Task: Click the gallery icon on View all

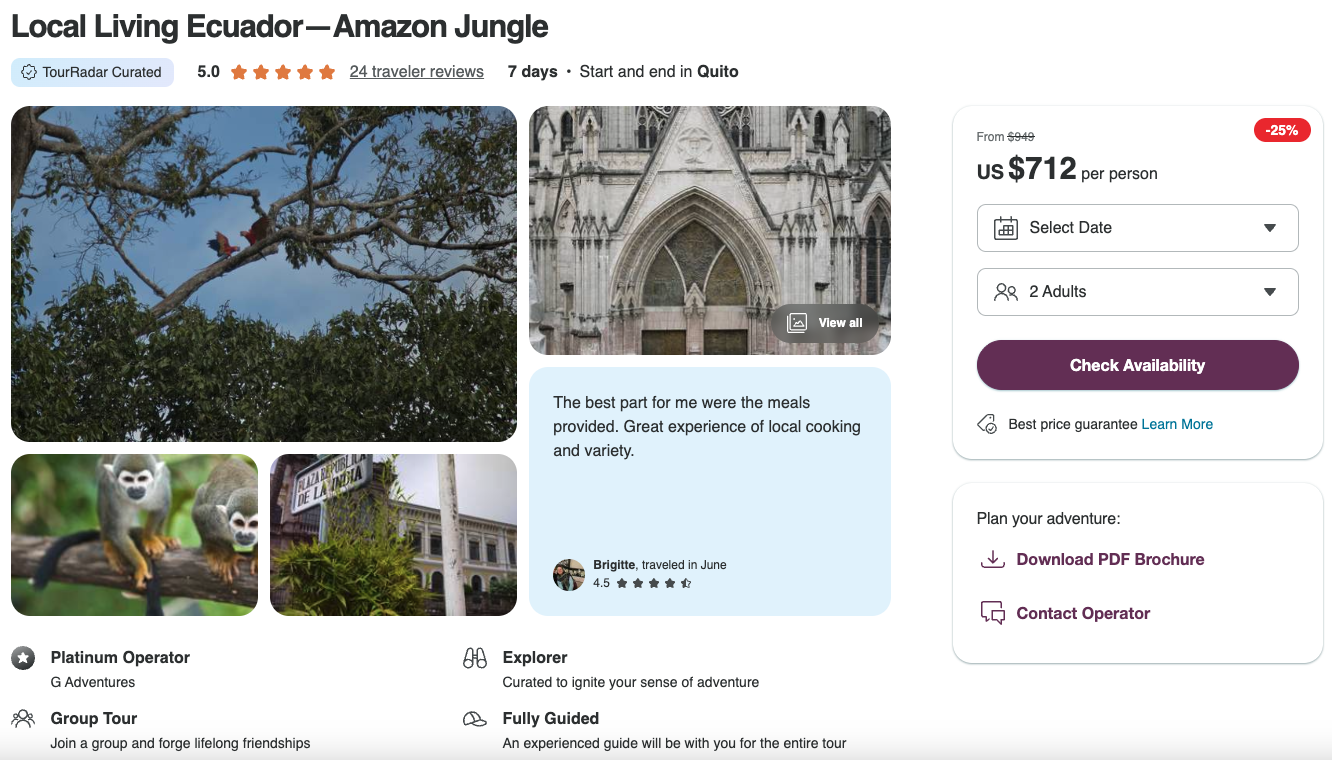Action: click(797, 322)
